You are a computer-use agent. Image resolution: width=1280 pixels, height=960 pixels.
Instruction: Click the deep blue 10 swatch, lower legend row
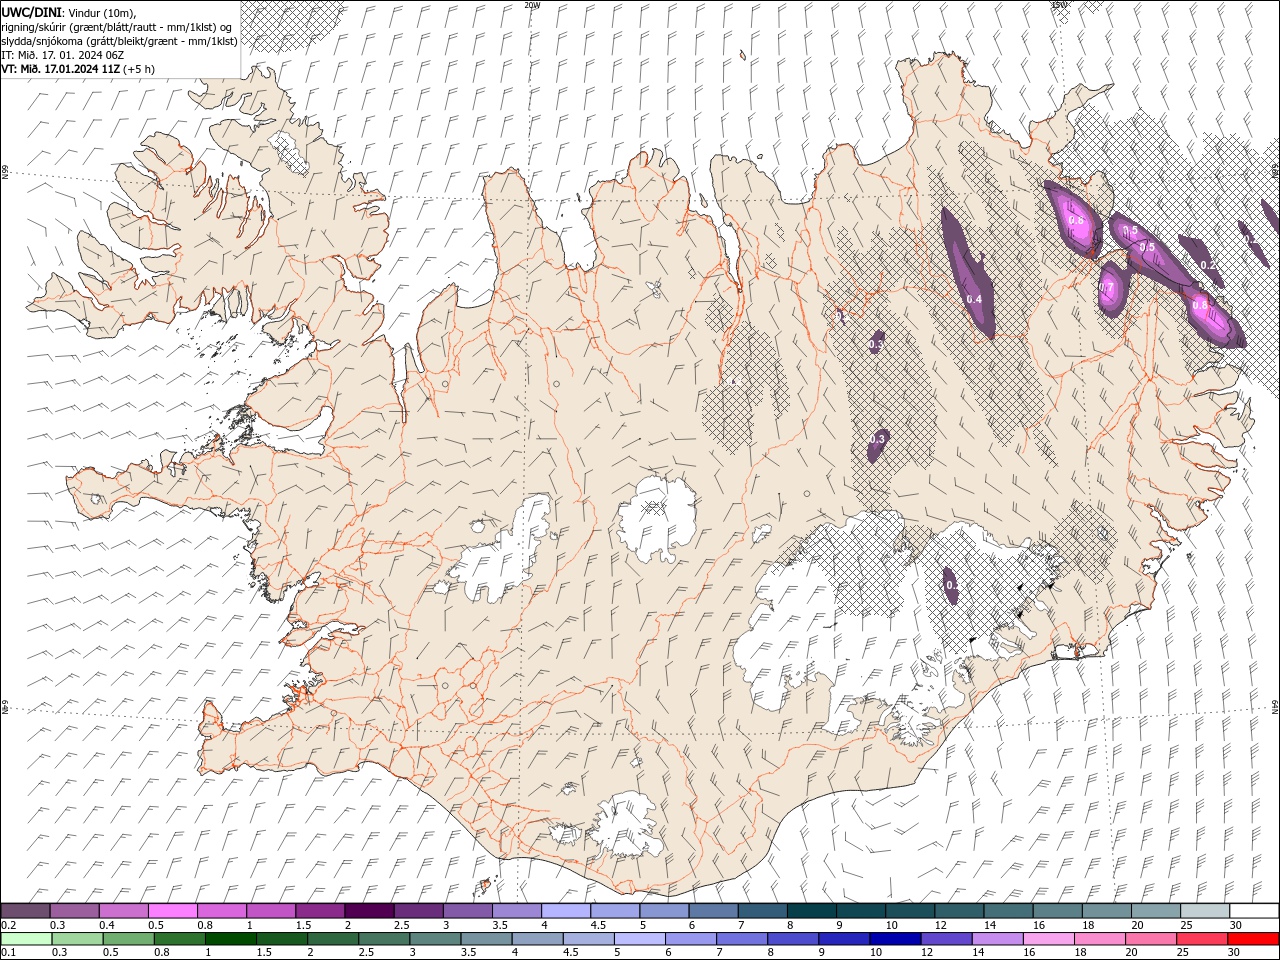point(894,939)
